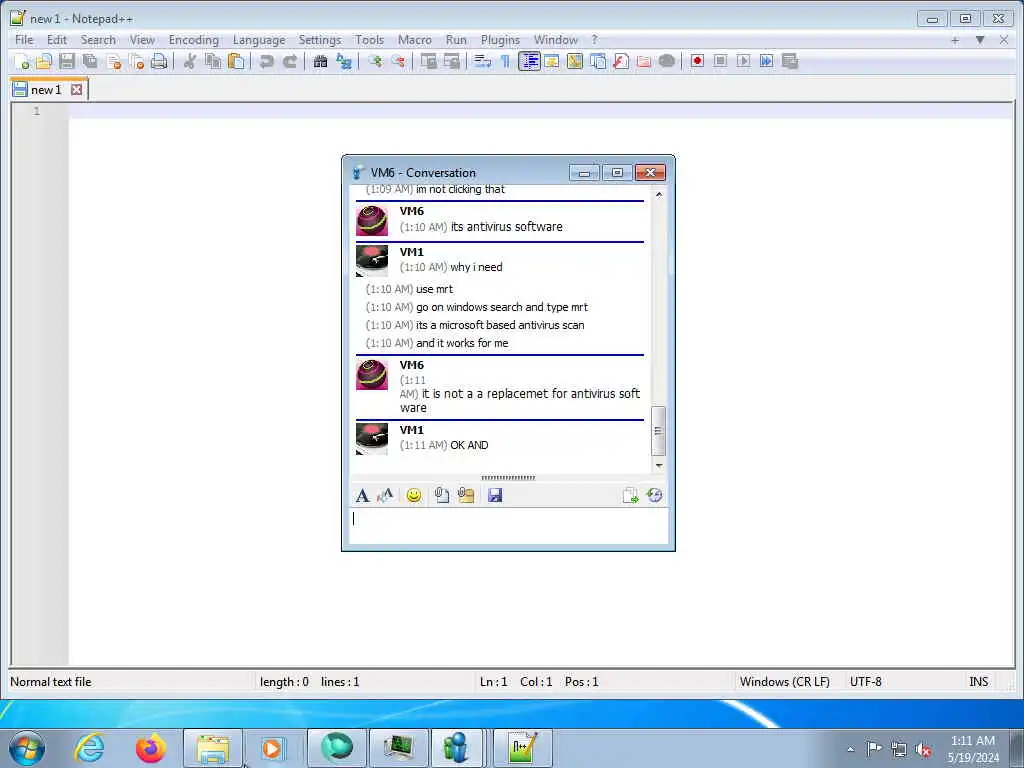Open the Language menu
This screenshot has width=1024, height=768.
point(259,40)
